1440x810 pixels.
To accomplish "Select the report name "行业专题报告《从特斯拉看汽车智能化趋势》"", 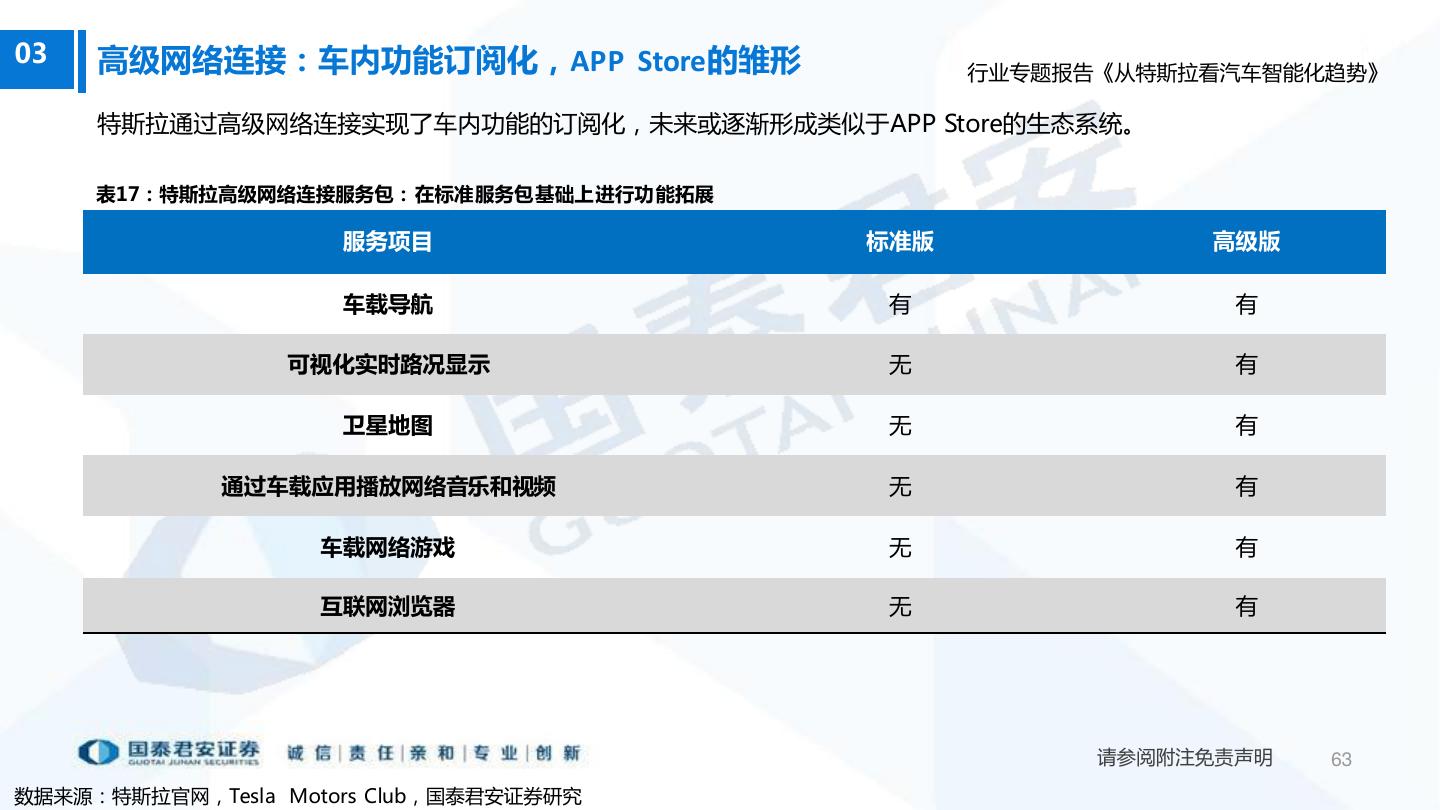I will click(1173, 73).
